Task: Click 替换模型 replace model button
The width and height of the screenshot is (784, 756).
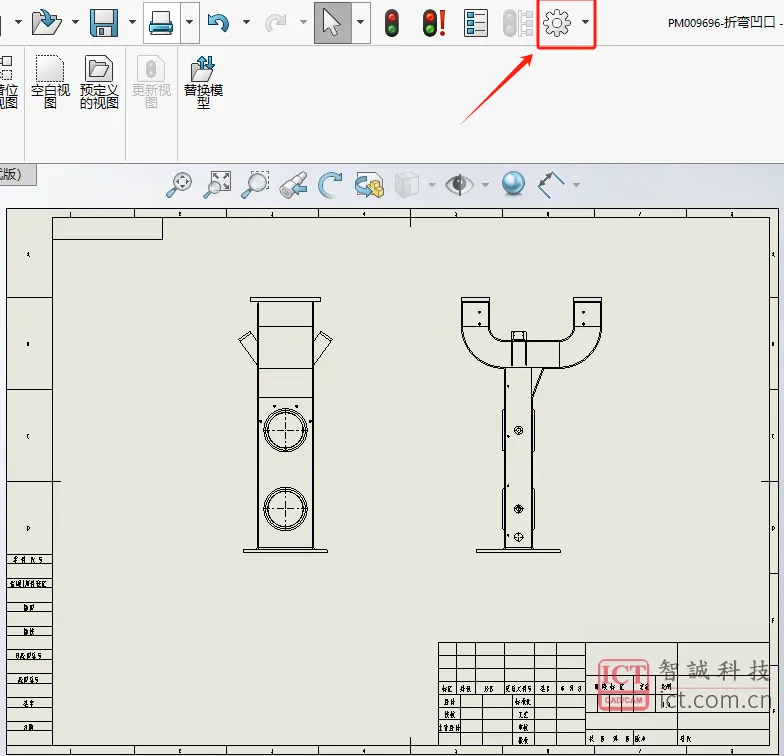Action: click(203, 82)
